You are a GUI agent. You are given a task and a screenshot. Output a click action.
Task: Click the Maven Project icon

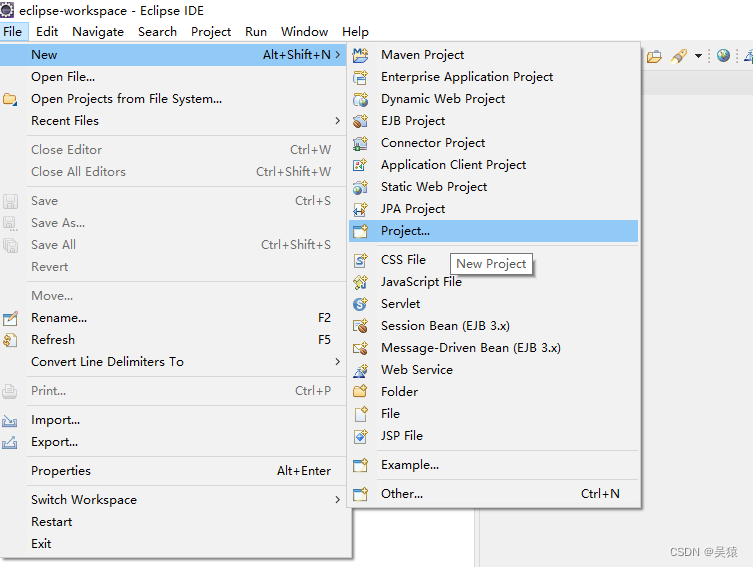click(360, 55)
